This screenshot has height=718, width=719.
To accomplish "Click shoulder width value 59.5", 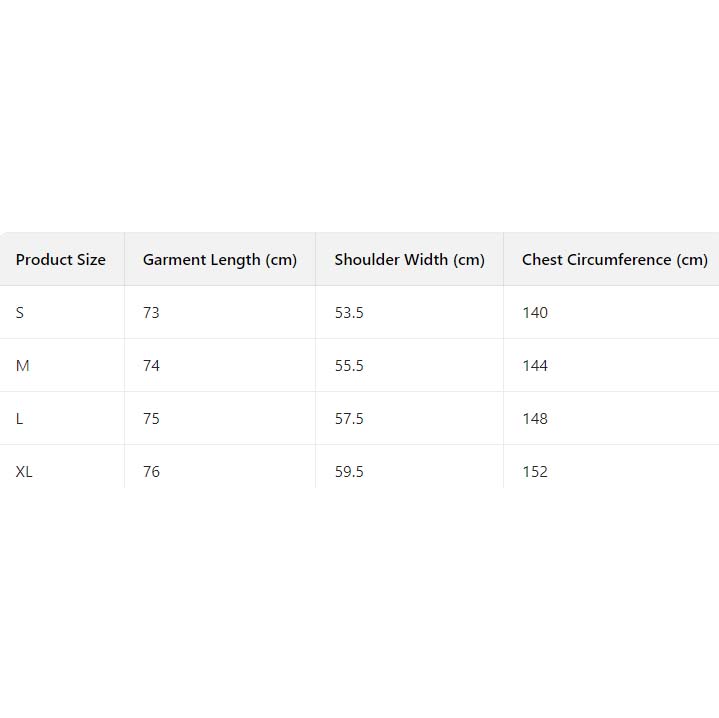I will click(x=349, y=472).
